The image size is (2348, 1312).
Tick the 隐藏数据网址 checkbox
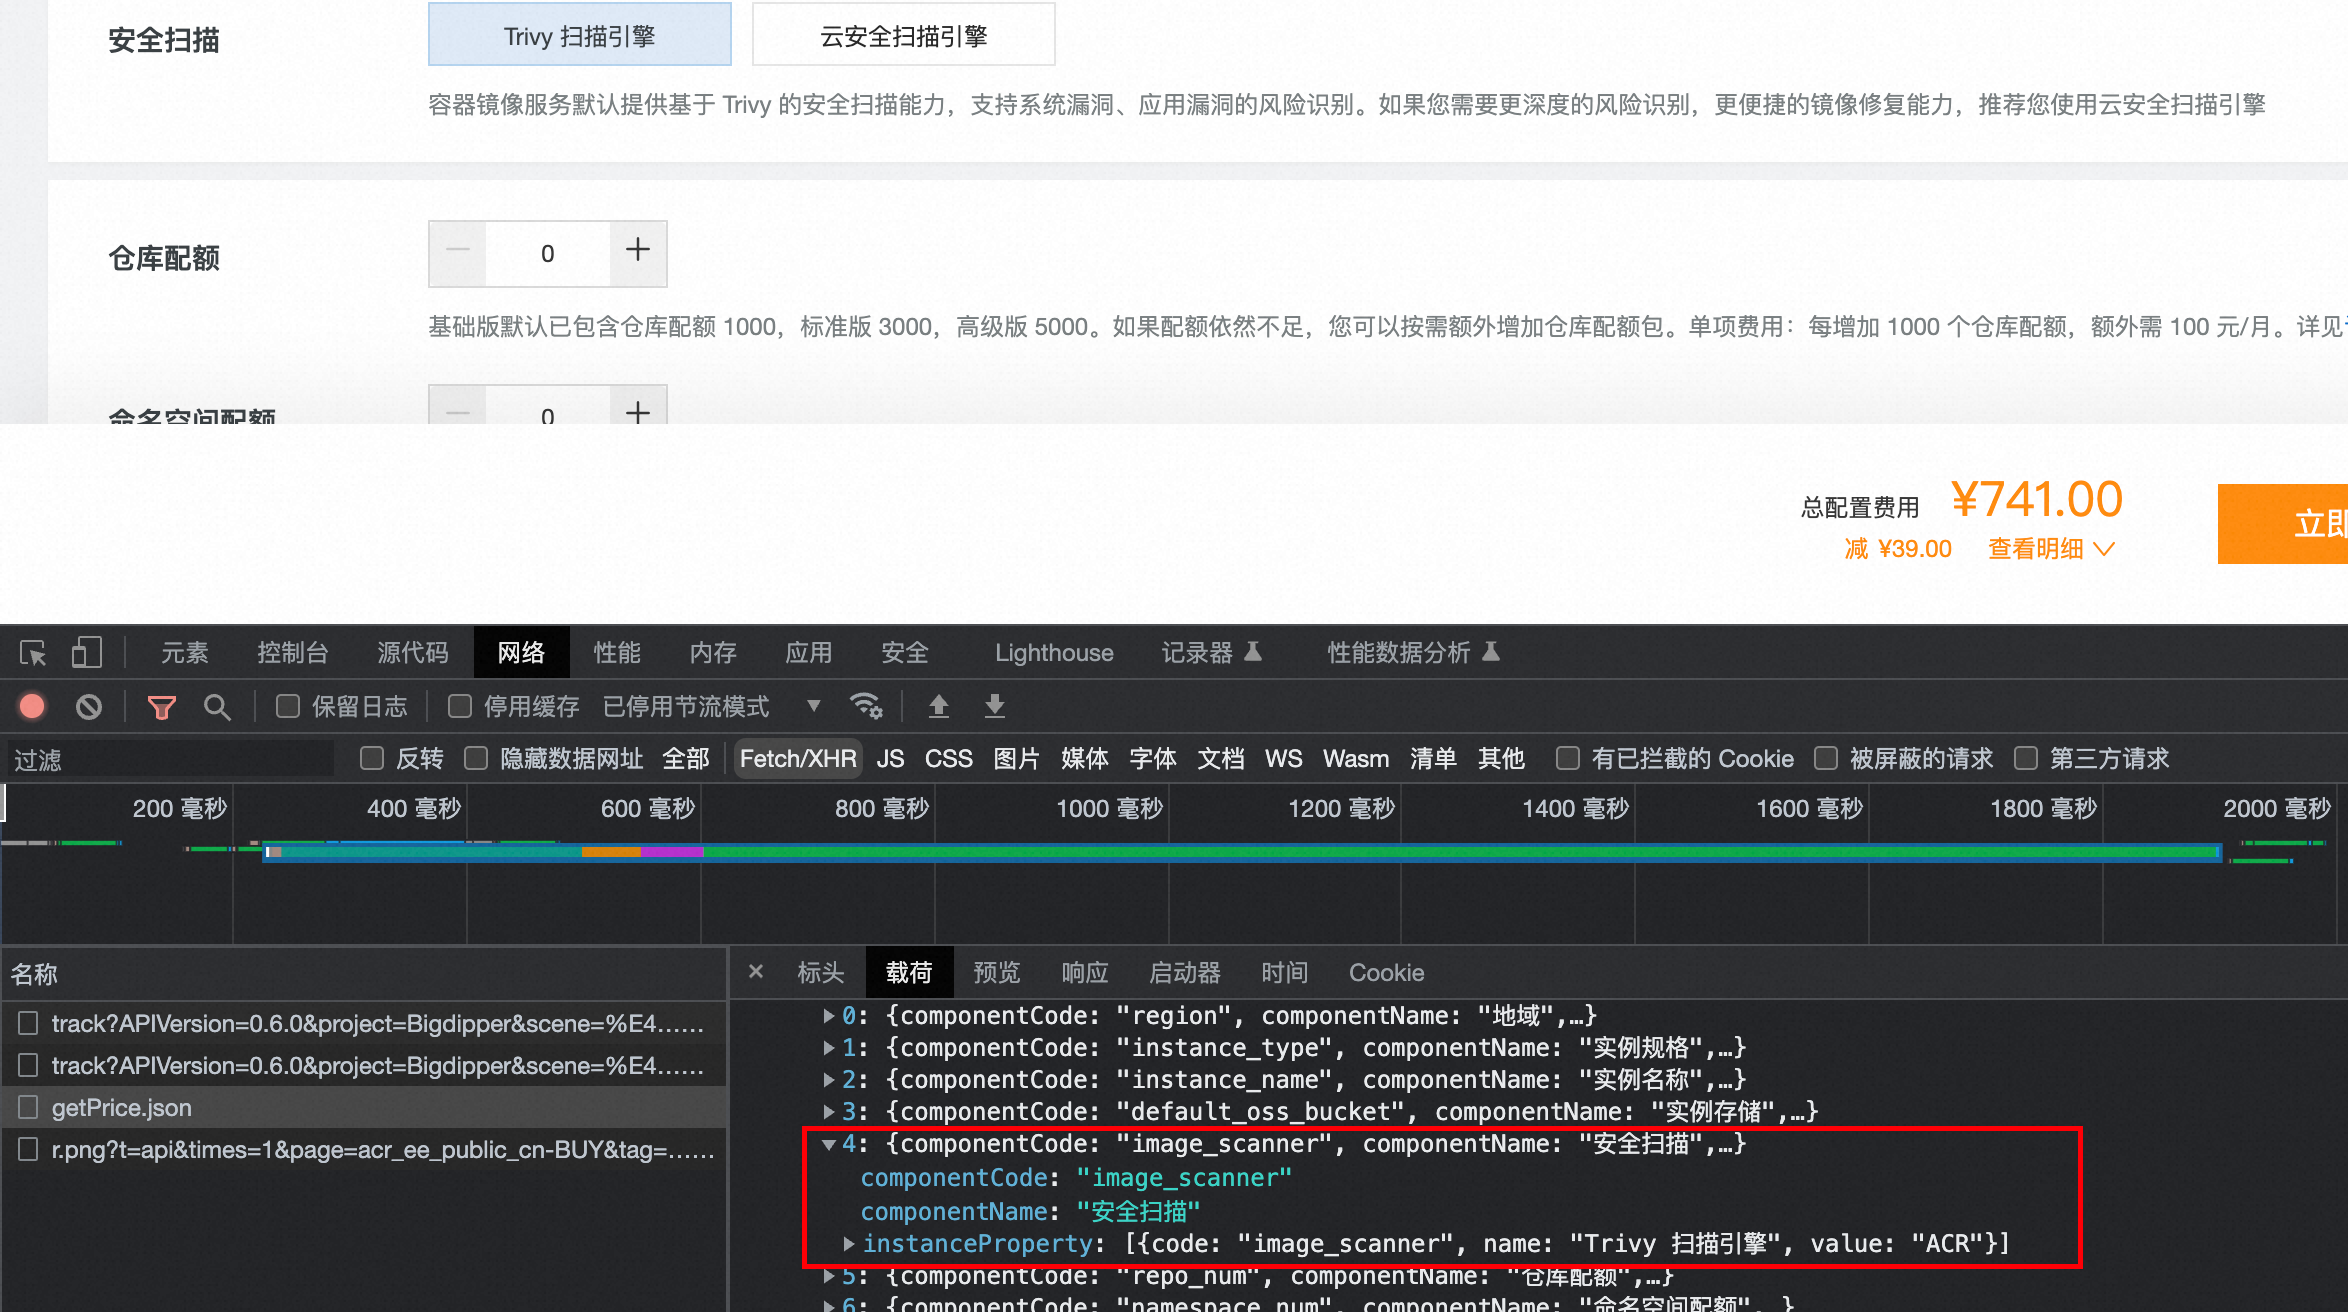click(476, 758)
